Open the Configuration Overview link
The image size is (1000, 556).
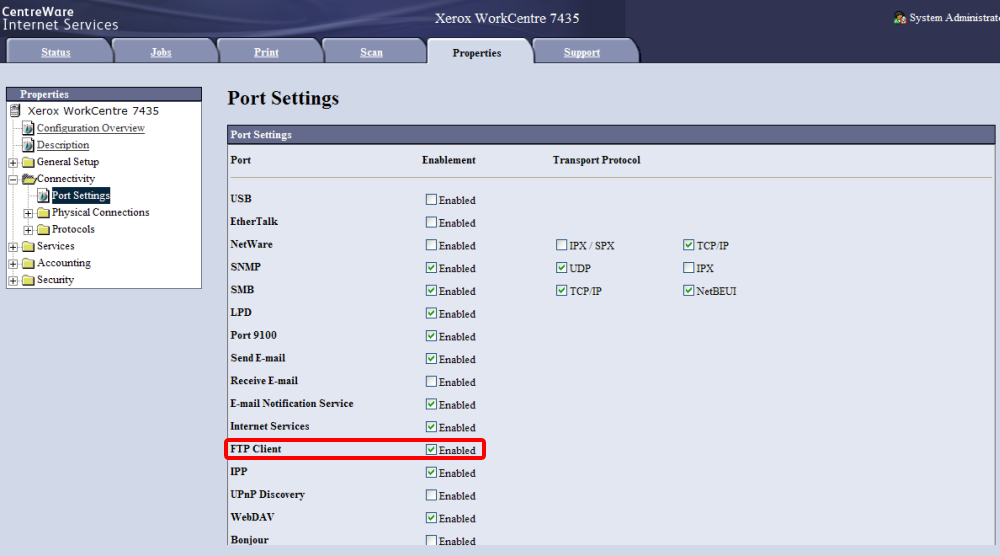pyautogui.click(x=91, y=128)
